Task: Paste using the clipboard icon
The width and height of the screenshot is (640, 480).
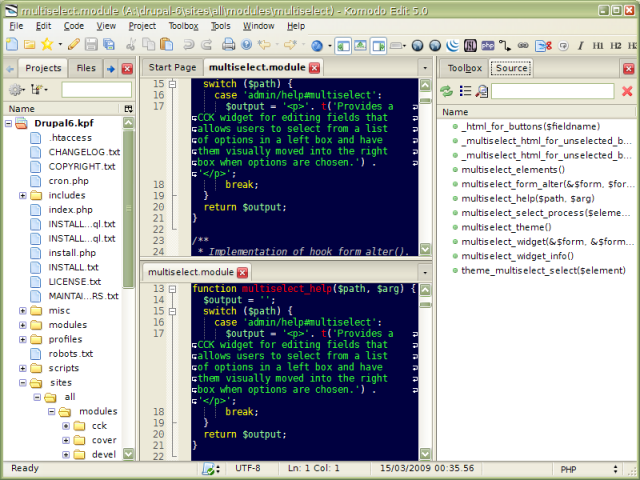Action: pyautogui.click(x=167, y=44)
